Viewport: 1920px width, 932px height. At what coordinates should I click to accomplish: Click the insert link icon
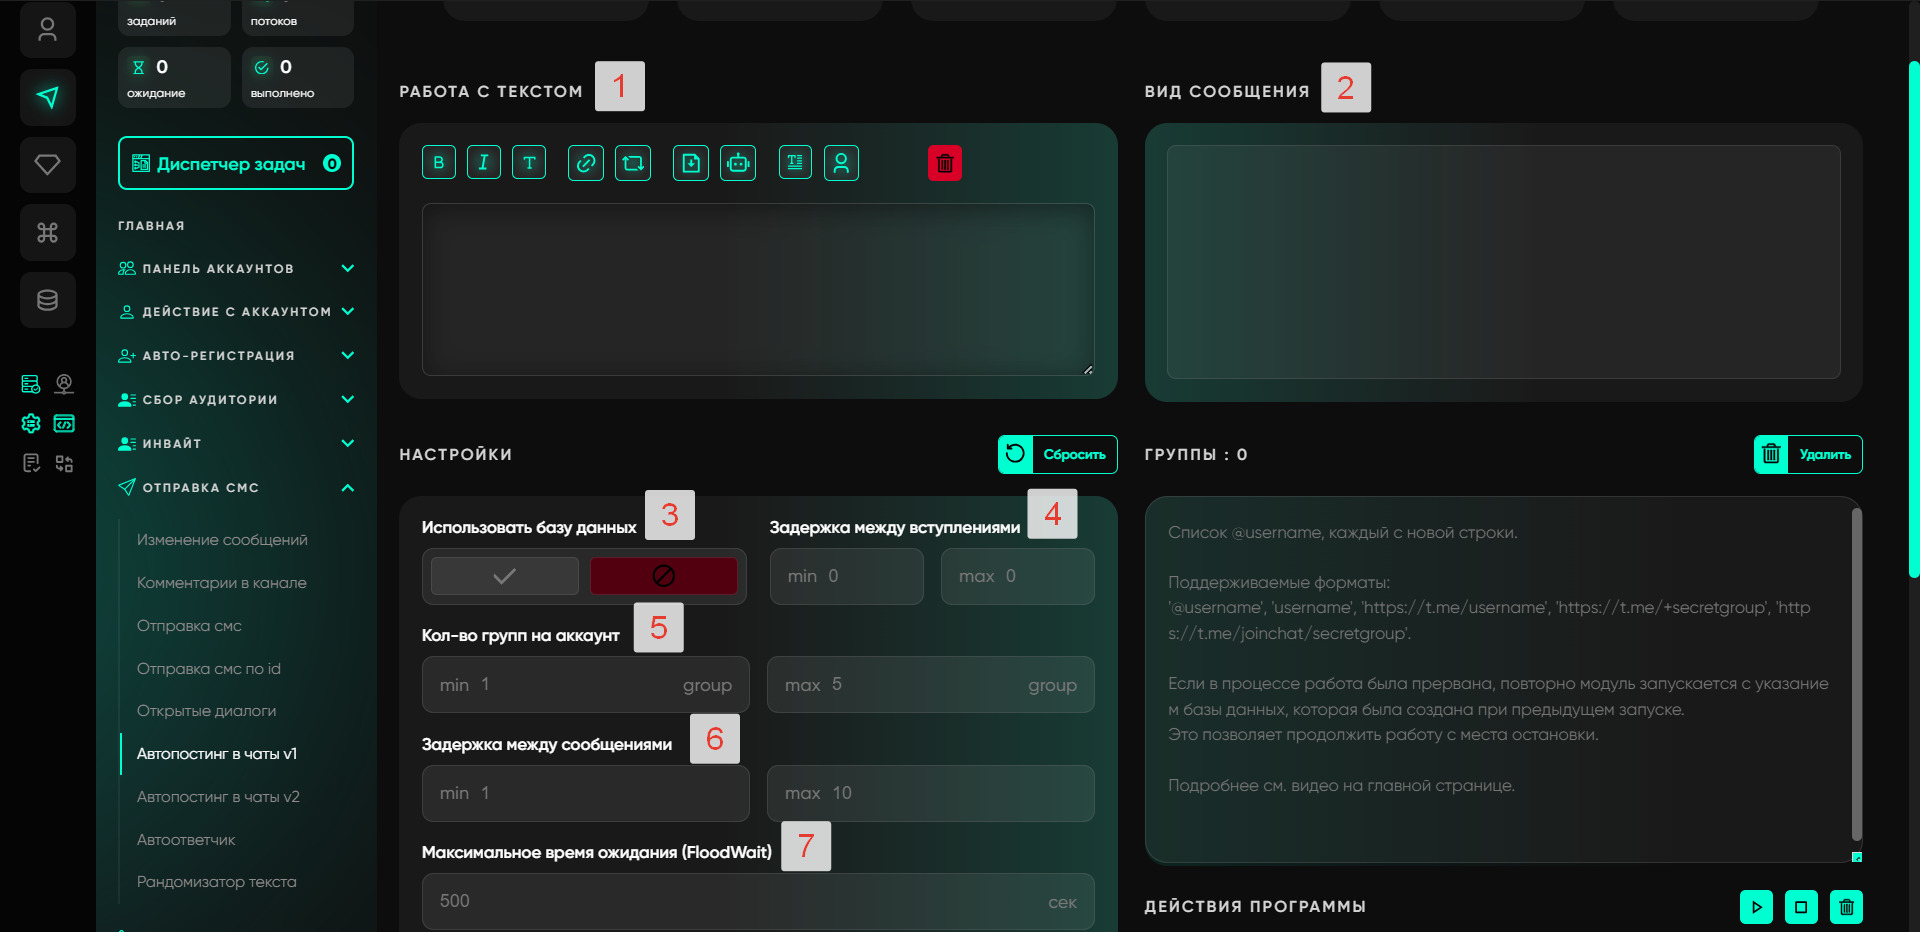(x=586, y=163)
